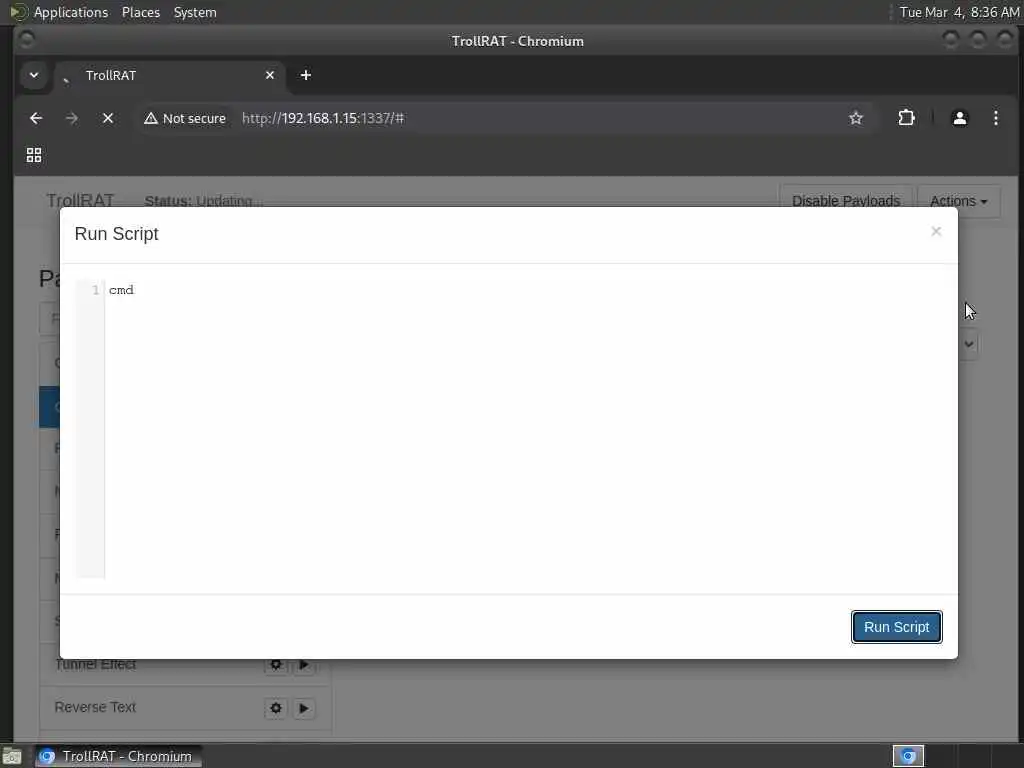Open the Actions dropdown
The height and width of the screenshot is (768, 1024).
pos(958,200)
